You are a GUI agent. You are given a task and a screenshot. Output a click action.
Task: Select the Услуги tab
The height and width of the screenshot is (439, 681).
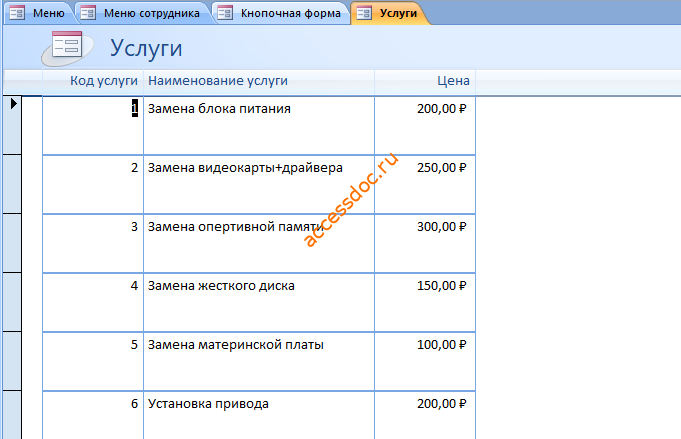tap(389, 13)
